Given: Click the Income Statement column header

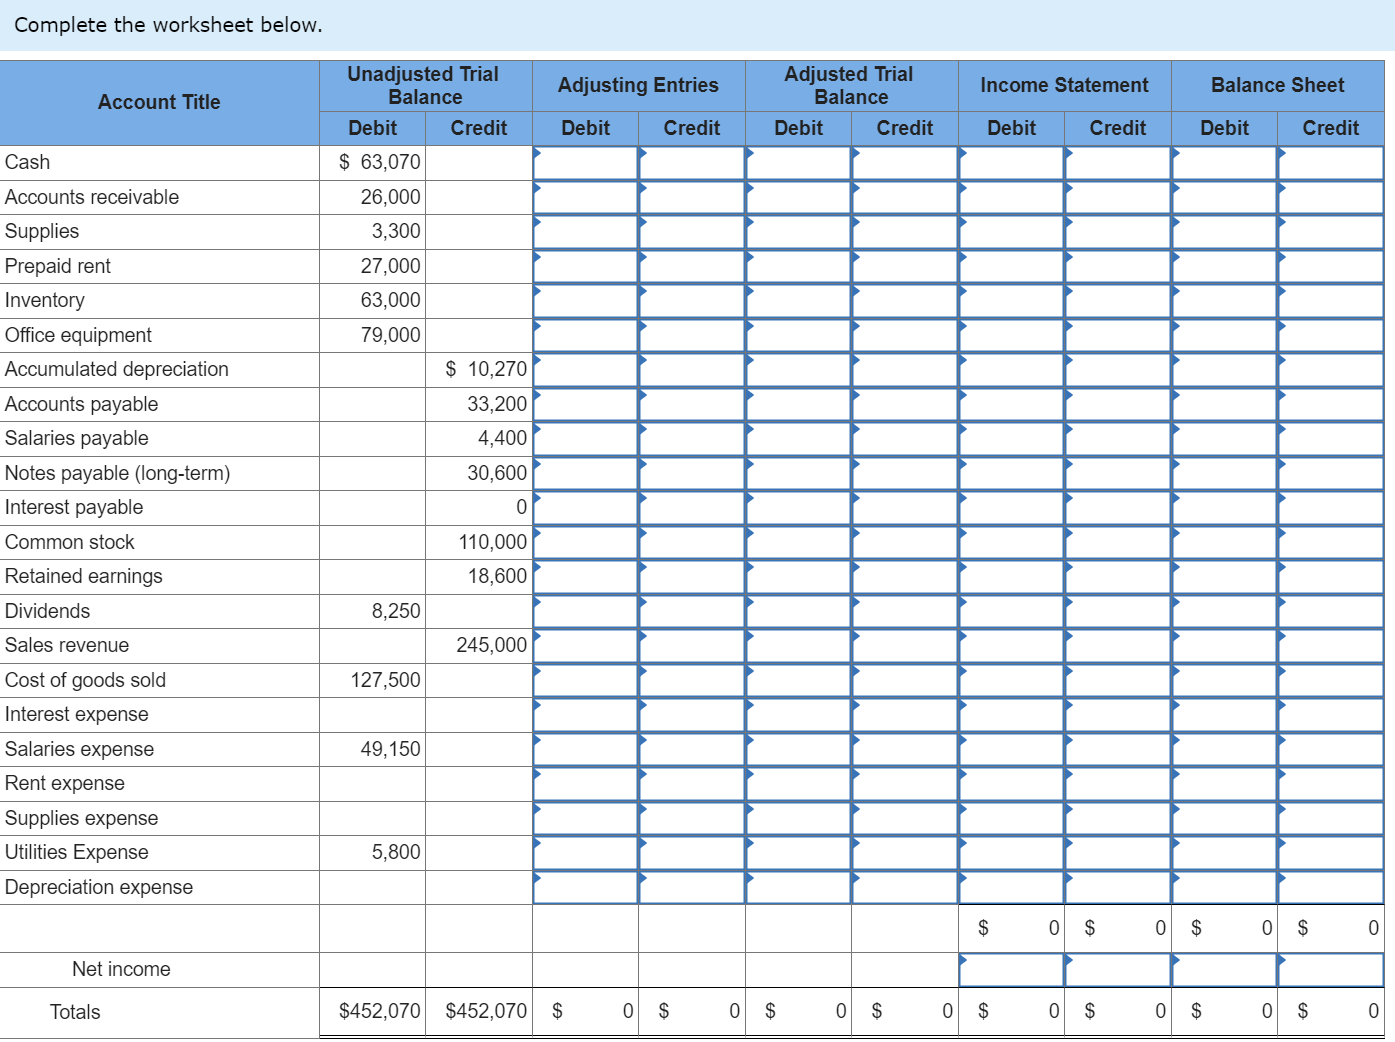Looking at the screenshot, I should 1064,85.
